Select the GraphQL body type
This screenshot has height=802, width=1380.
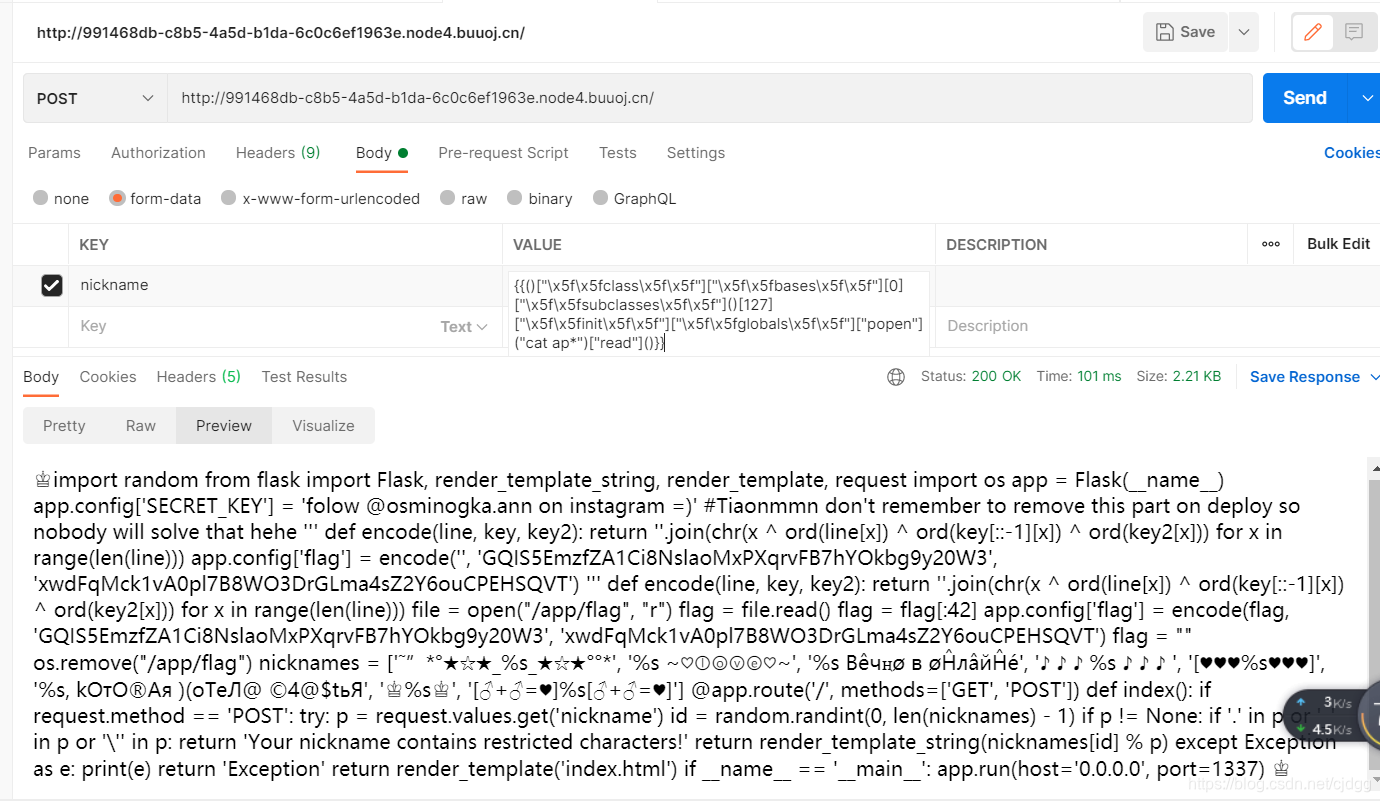pyautogui.click(x=635, y=198)
